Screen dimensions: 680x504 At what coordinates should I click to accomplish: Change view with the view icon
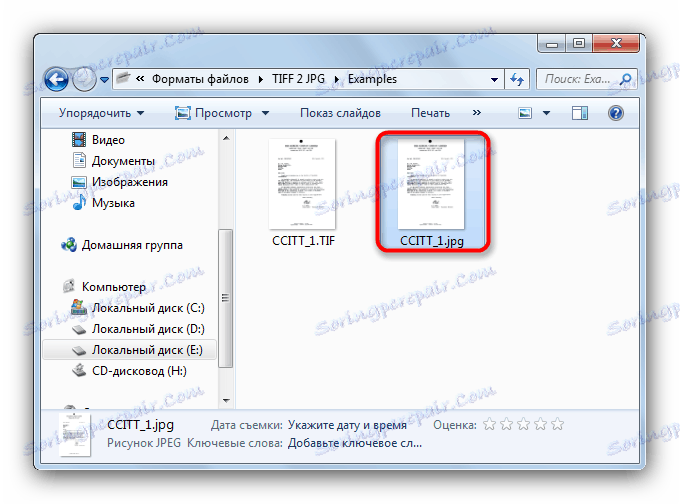coord(525,113)
